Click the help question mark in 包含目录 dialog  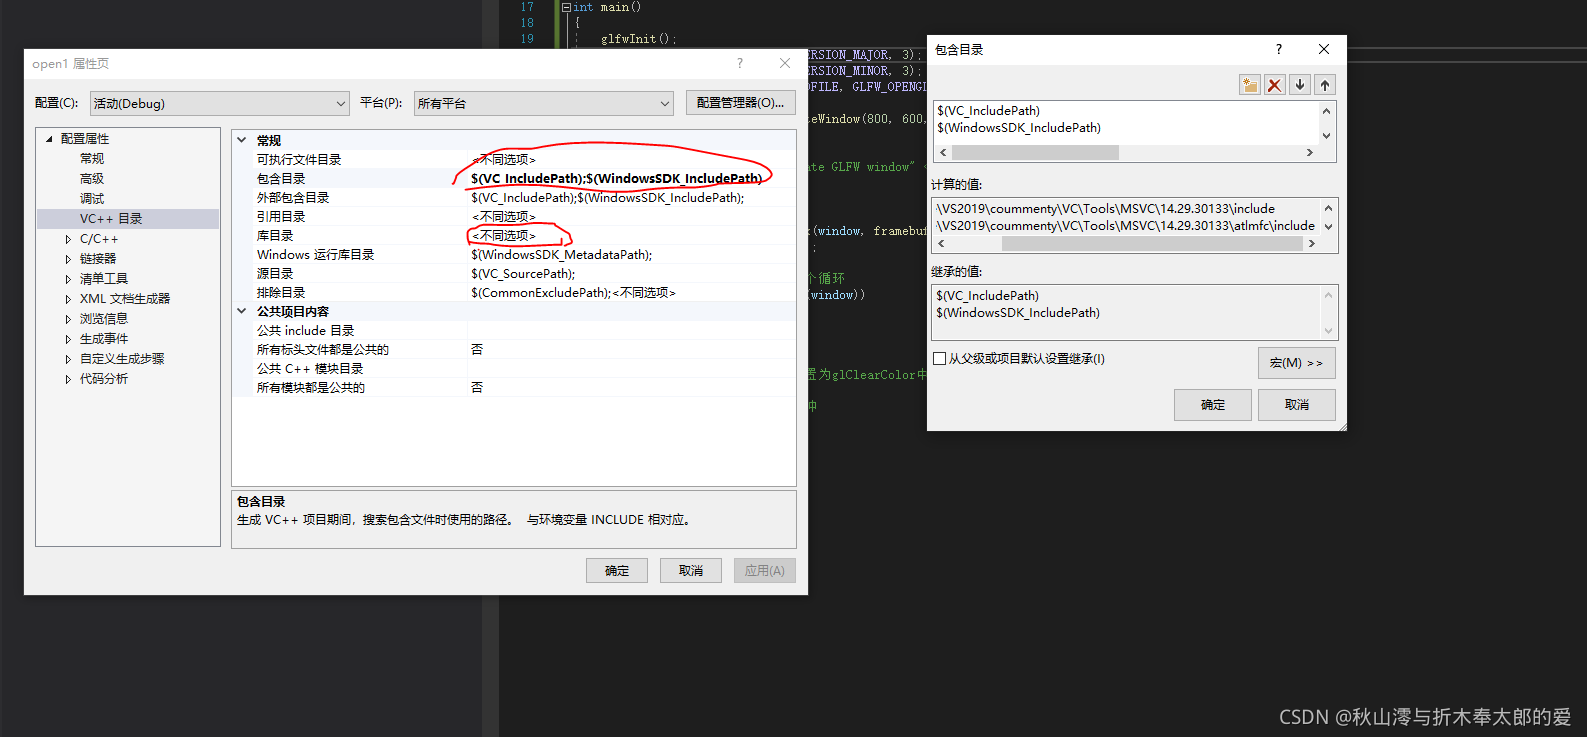pos(1278,49)
